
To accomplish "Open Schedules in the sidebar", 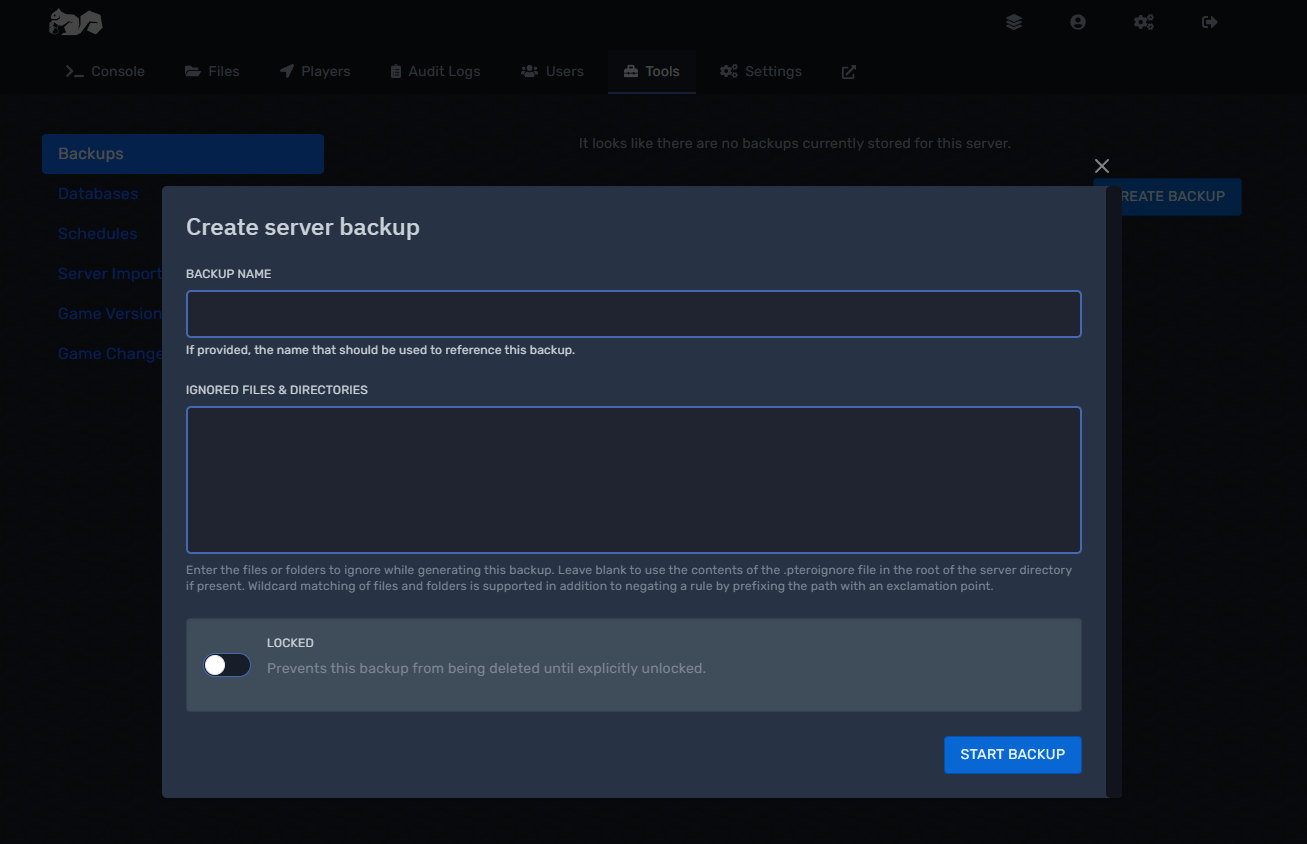I will coord(98,234).
